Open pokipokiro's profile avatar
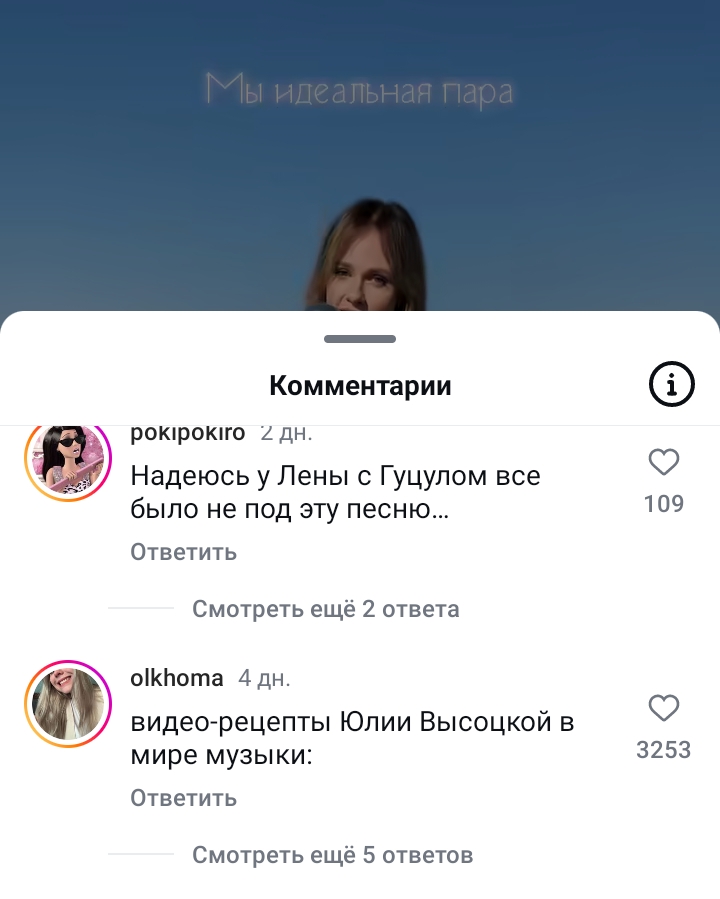This screenshot has width=720, height=899. (68, 458)
